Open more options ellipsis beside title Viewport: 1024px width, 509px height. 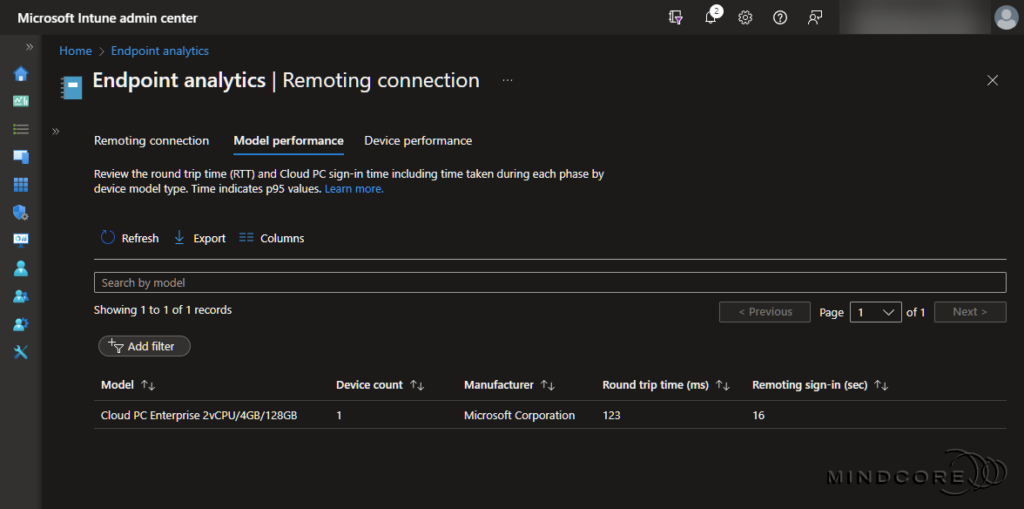(507, 80)
